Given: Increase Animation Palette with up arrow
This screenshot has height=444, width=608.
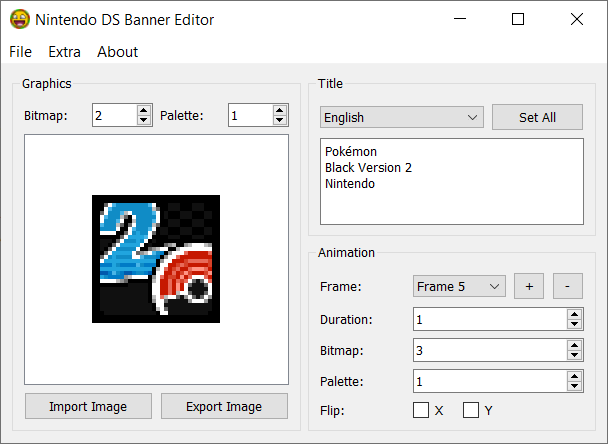Looking at the screenshot, I should coord(574,376).
